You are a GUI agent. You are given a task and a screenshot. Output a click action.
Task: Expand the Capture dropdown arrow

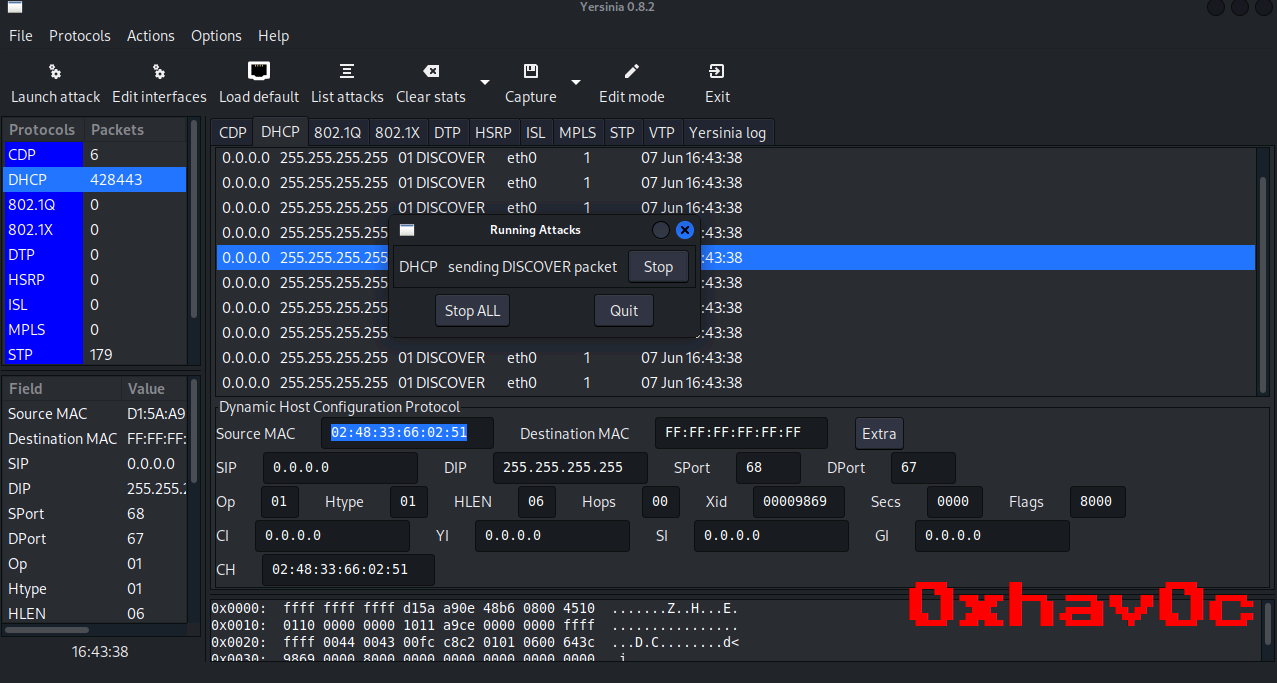[576, 83]
